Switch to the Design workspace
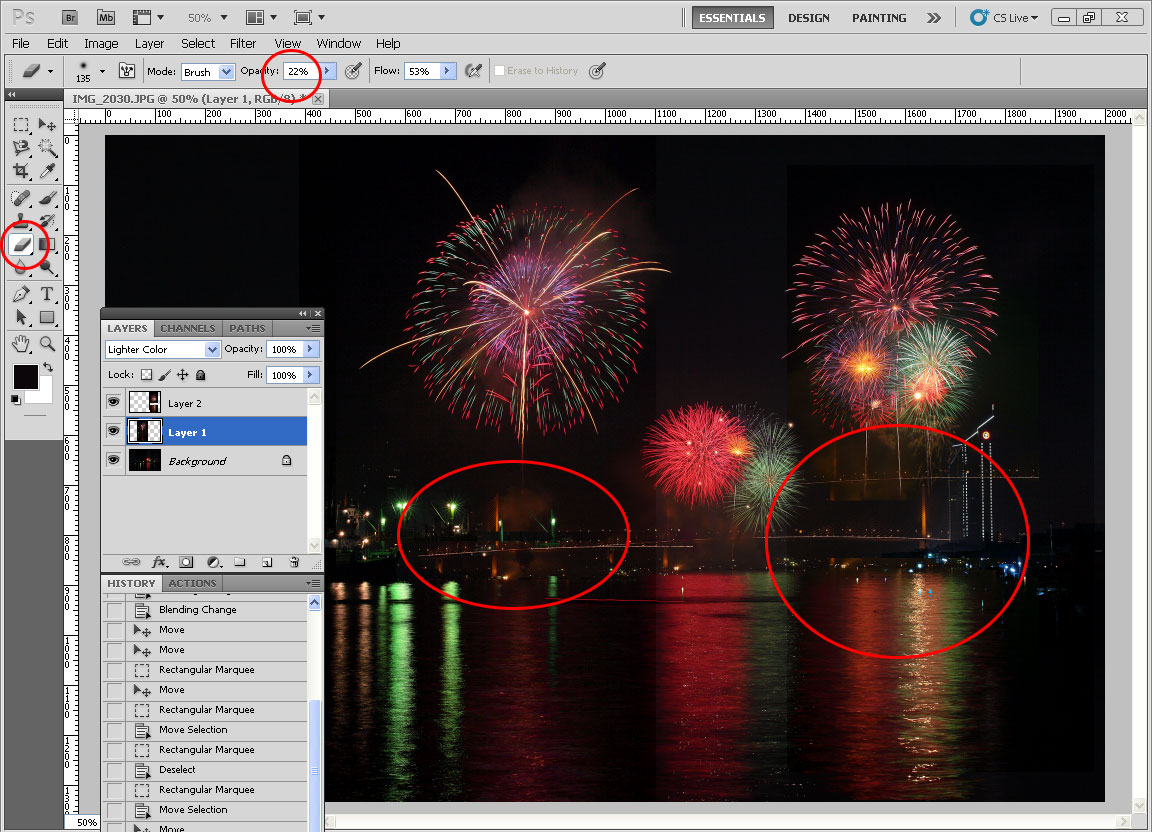The width and height of the screenshot is (1152, 832). pos(809,18)
